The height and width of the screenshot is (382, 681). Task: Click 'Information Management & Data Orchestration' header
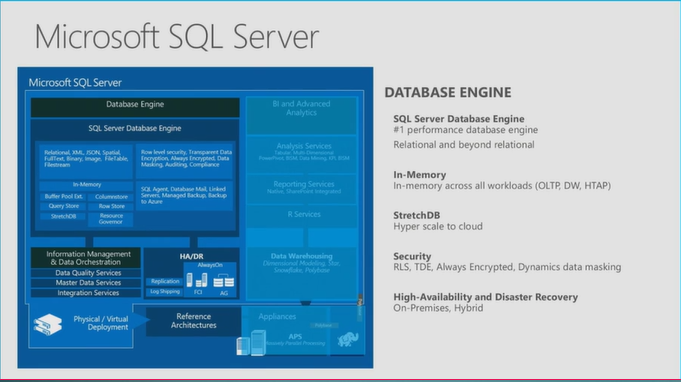pyautogui.click(x=86, y=258)
